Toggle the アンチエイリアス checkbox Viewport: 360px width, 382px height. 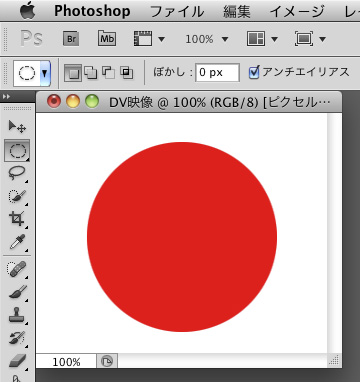click(254, 72)
